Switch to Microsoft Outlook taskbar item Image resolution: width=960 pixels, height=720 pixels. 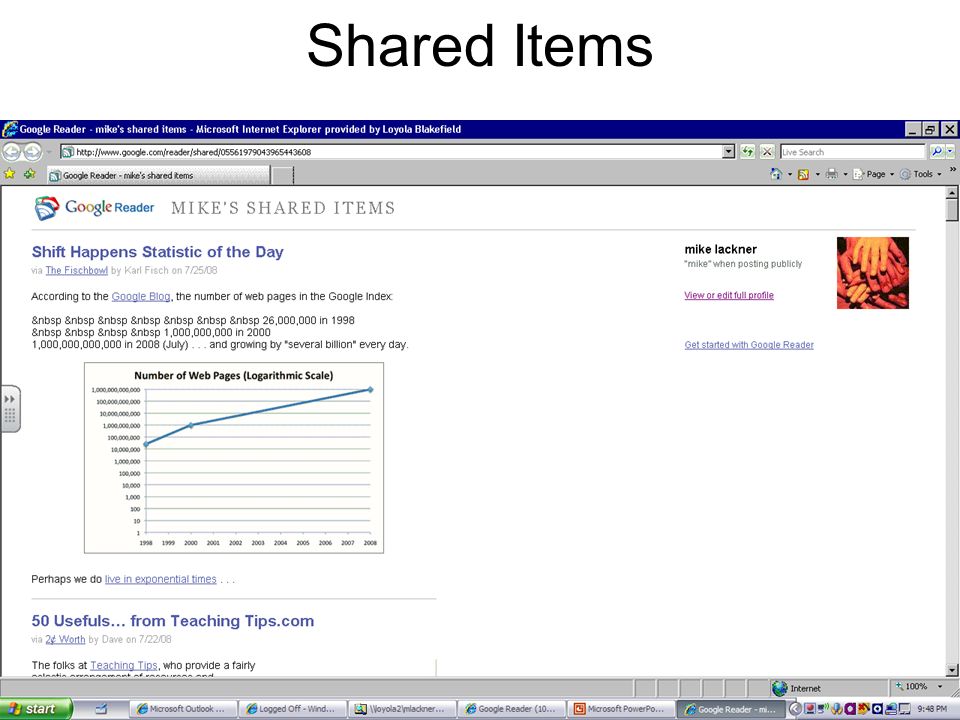pos(182,709)
